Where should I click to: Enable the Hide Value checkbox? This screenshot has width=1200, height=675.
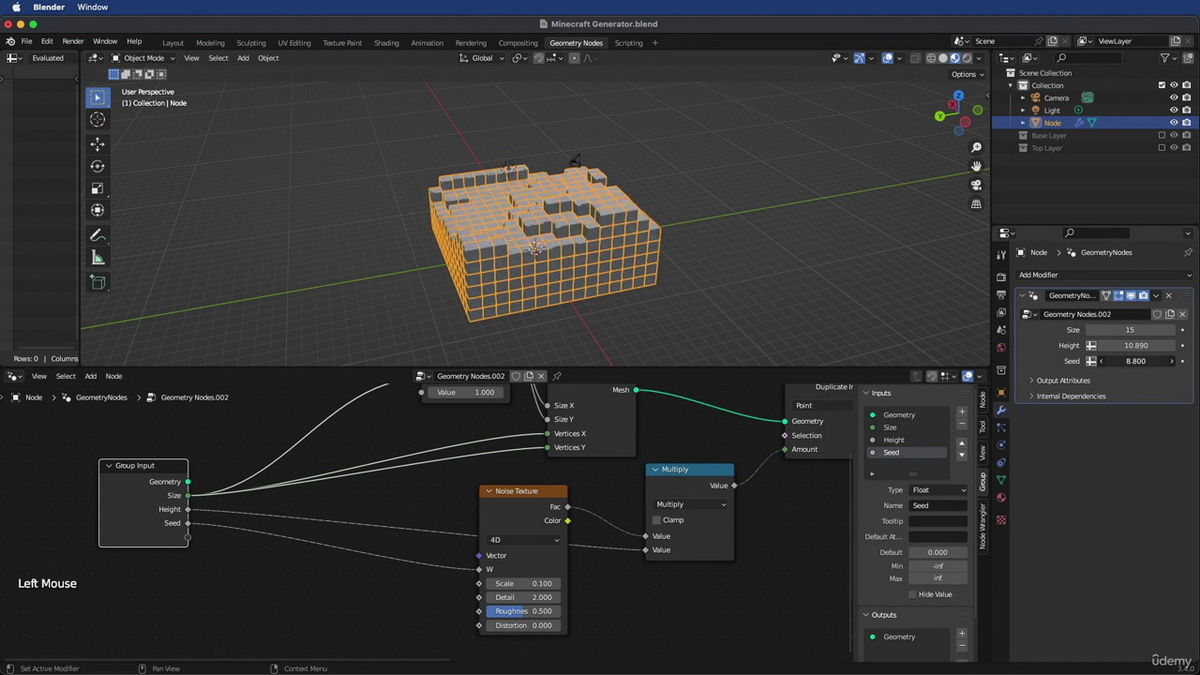point(912,594)
